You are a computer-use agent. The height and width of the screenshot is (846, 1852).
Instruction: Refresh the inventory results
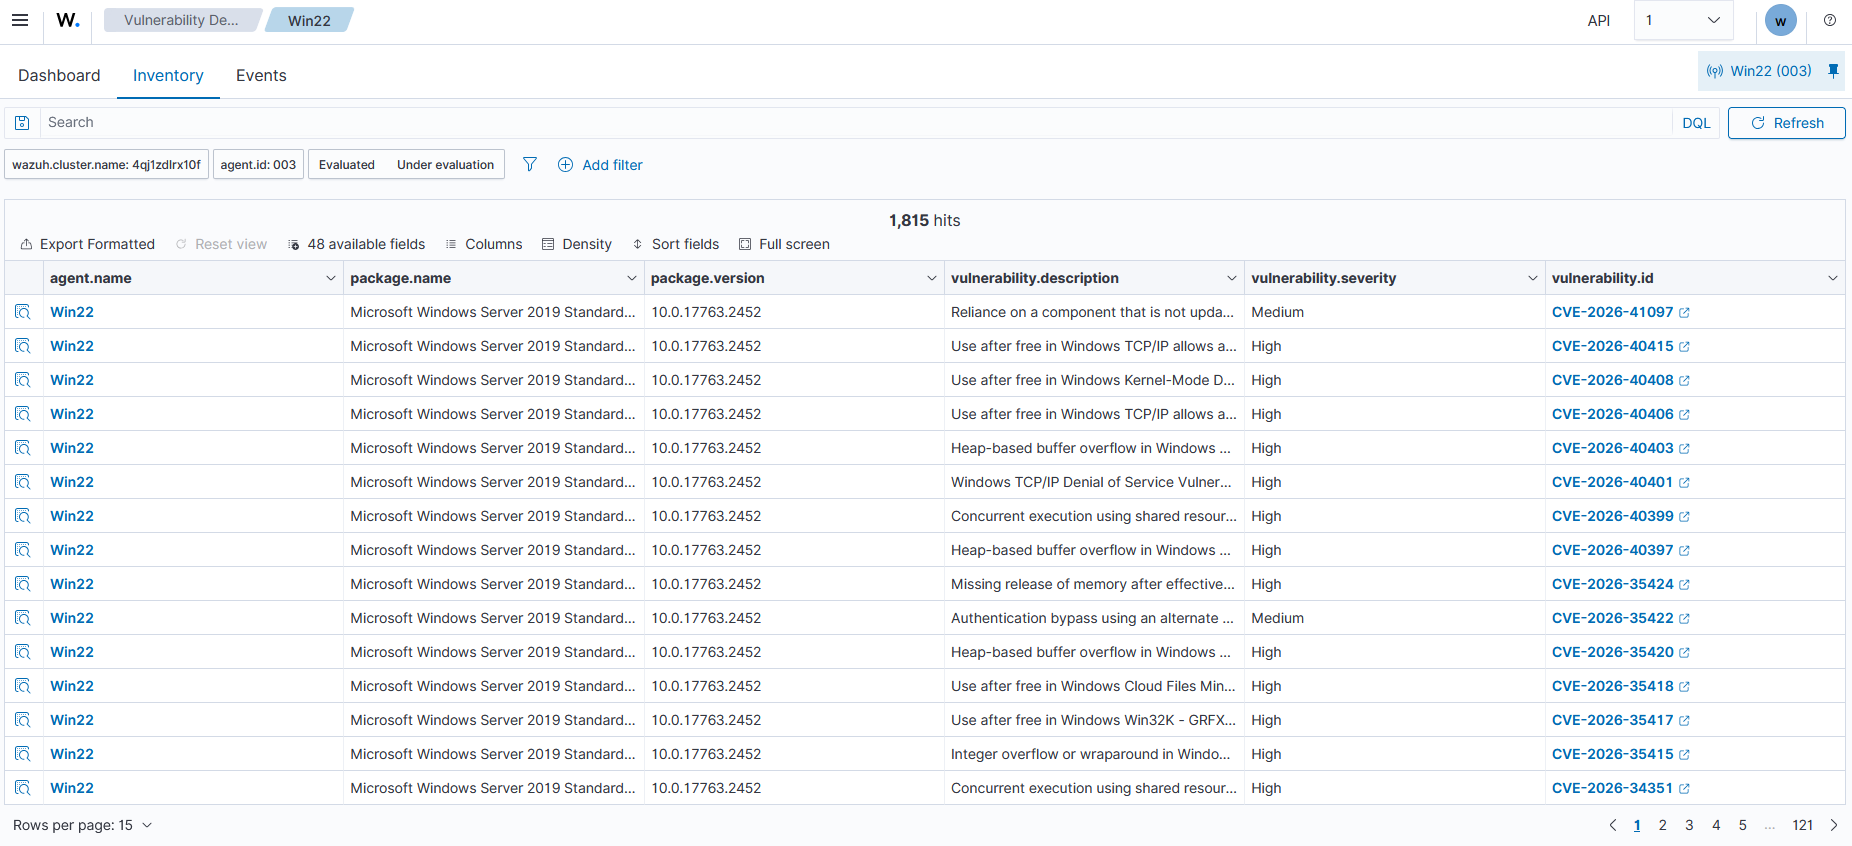click(1786, 123)
